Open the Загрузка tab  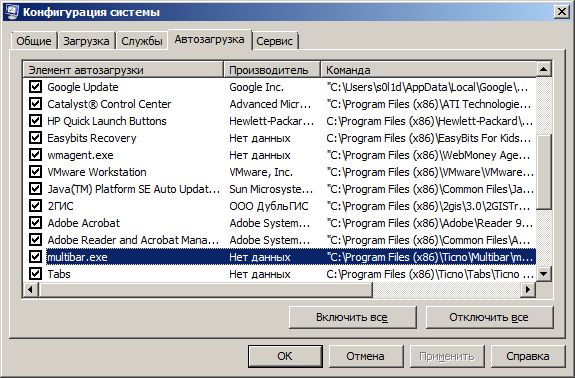(86, 41)
